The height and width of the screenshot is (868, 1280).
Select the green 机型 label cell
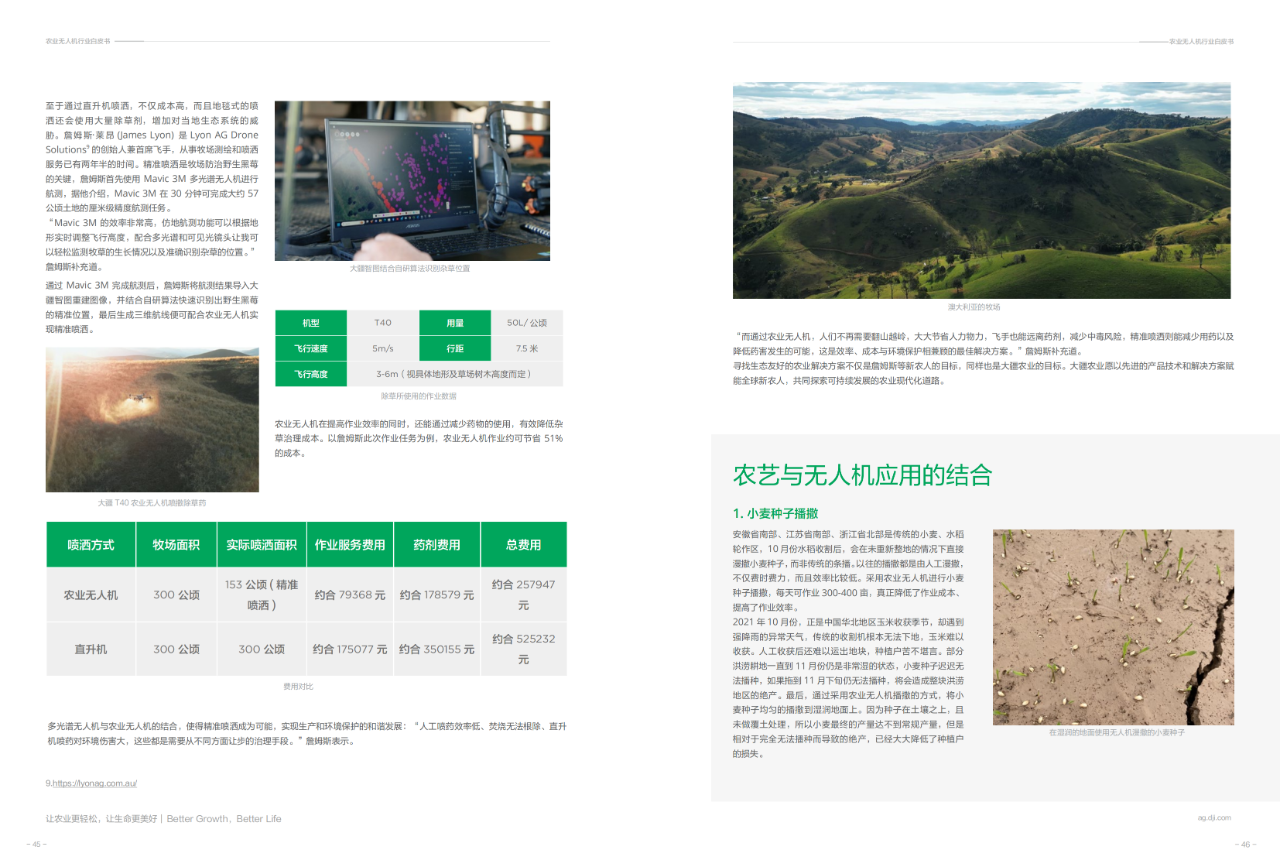(x=311, y=323)
